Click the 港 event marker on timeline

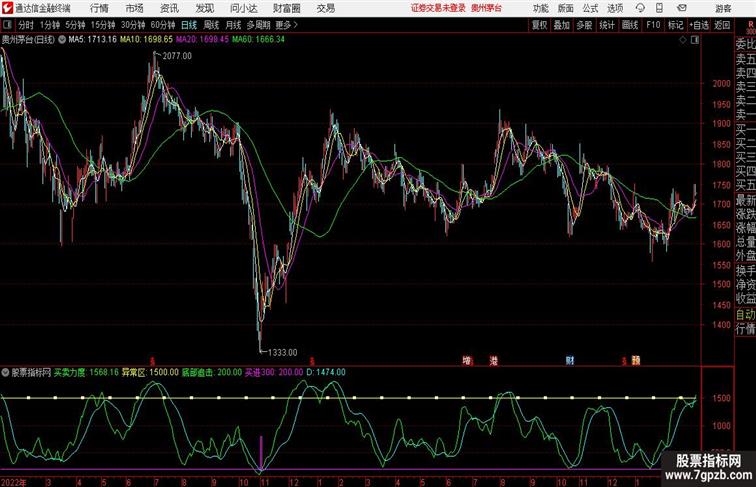pos(494,360)
